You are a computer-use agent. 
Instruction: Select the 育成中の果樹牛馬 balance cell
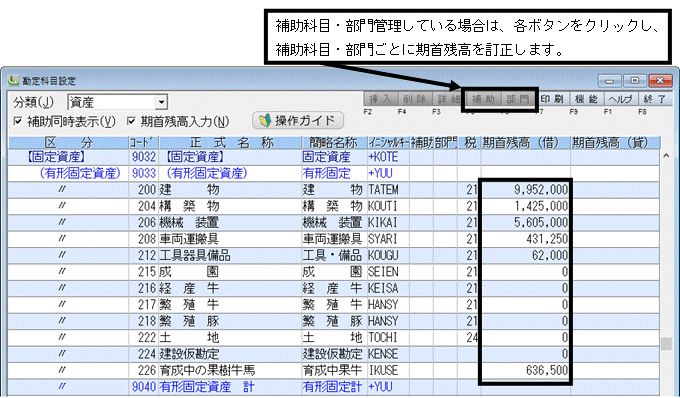[x=526, y=370]
